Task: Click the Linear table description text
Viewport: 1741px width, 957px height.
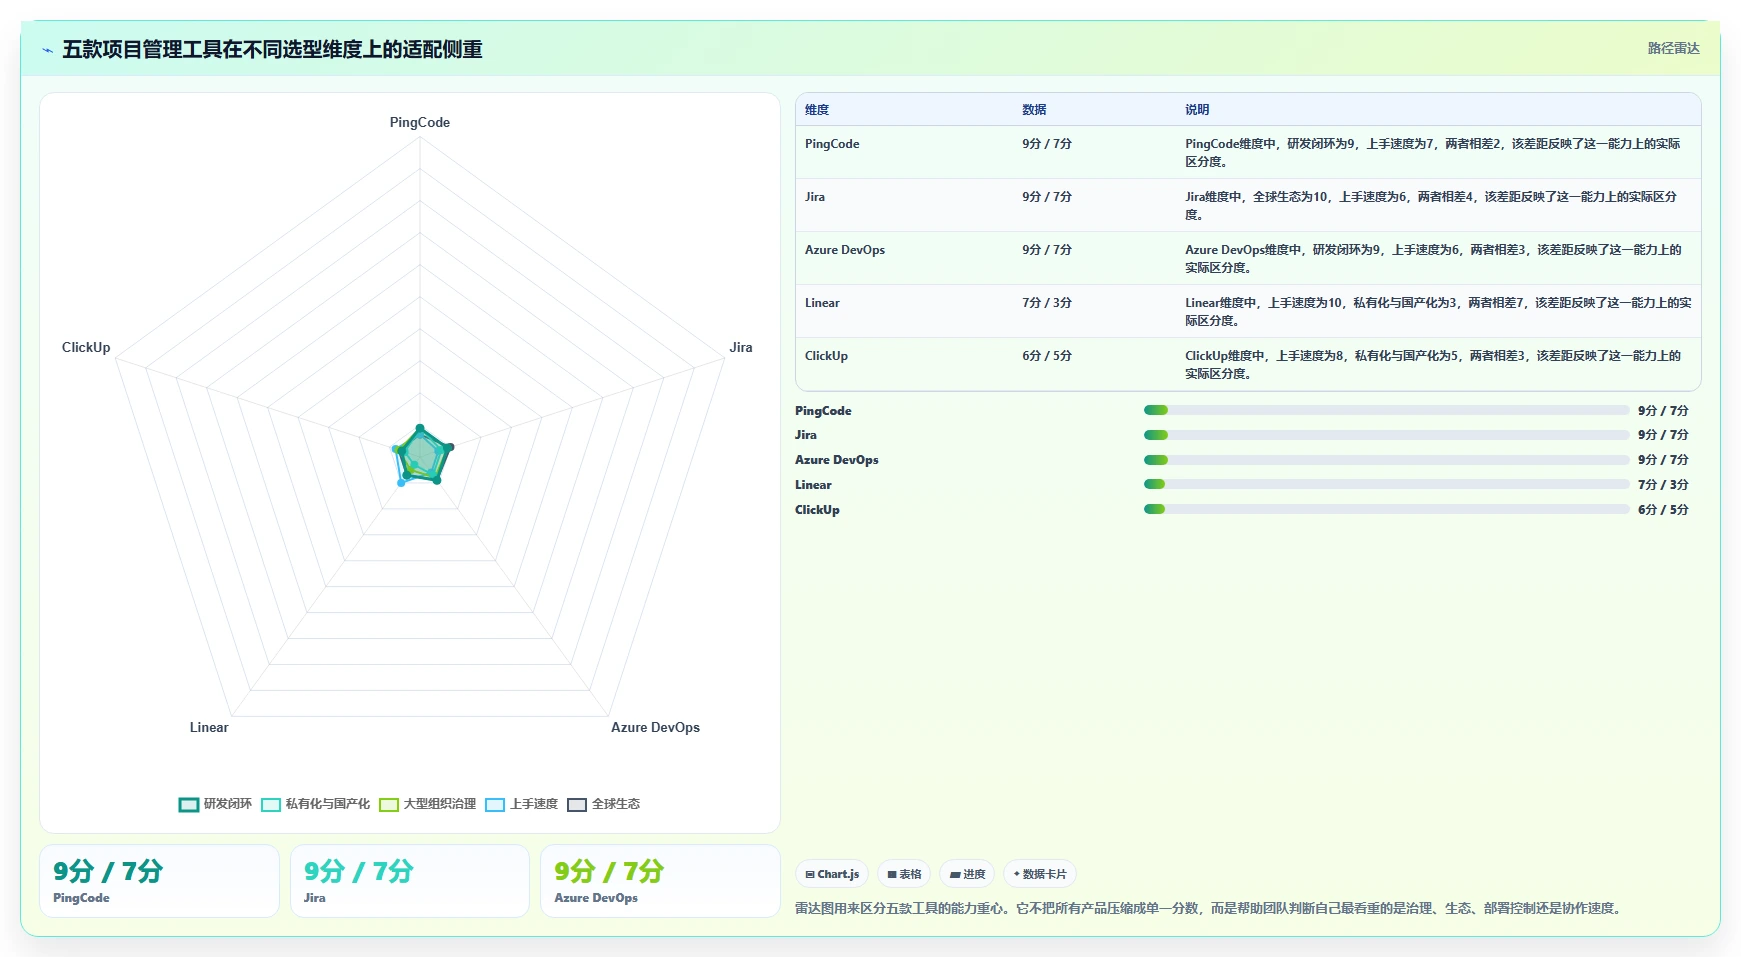Action: coord(1438,312)
